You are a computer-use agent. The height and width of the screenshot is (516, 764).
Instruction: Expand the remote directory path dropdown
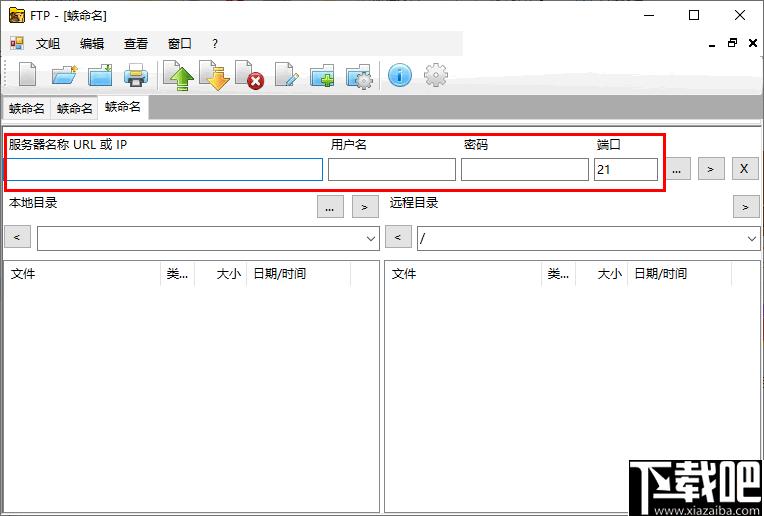pyautogui.click(x=751, y=239)
